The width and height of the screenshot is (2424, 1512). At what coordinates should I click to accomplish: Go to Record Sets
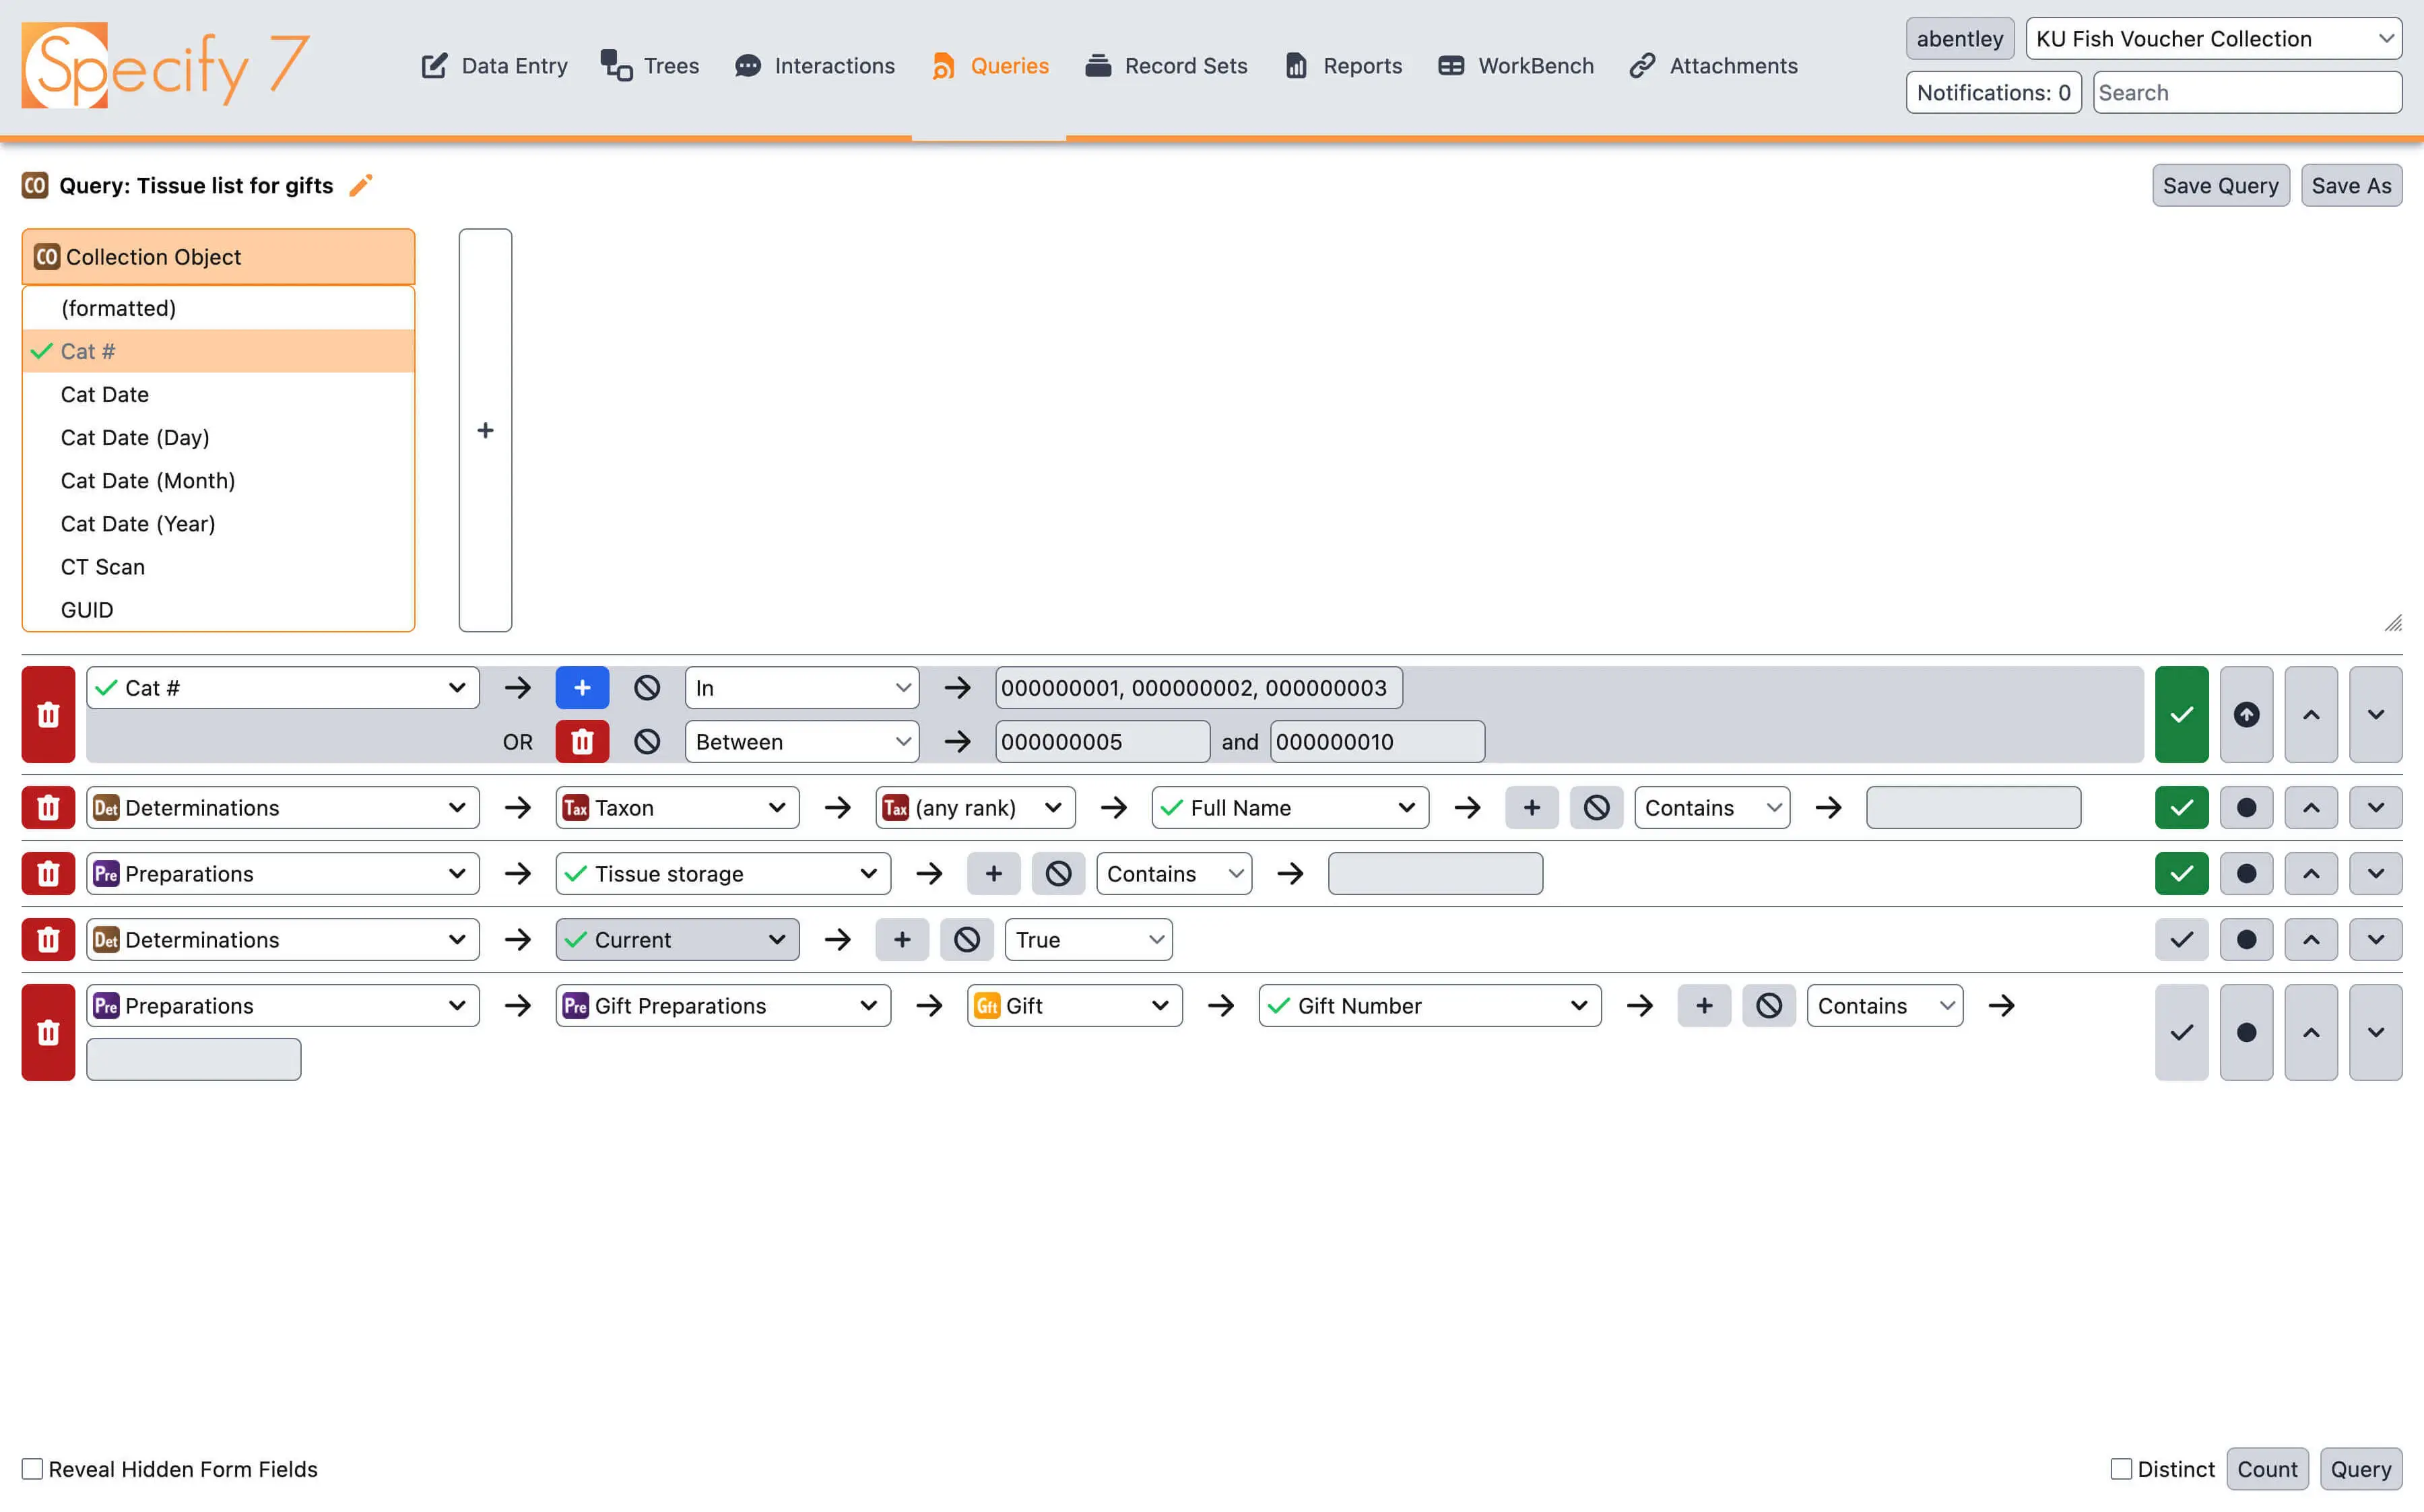click(1166, 66)
